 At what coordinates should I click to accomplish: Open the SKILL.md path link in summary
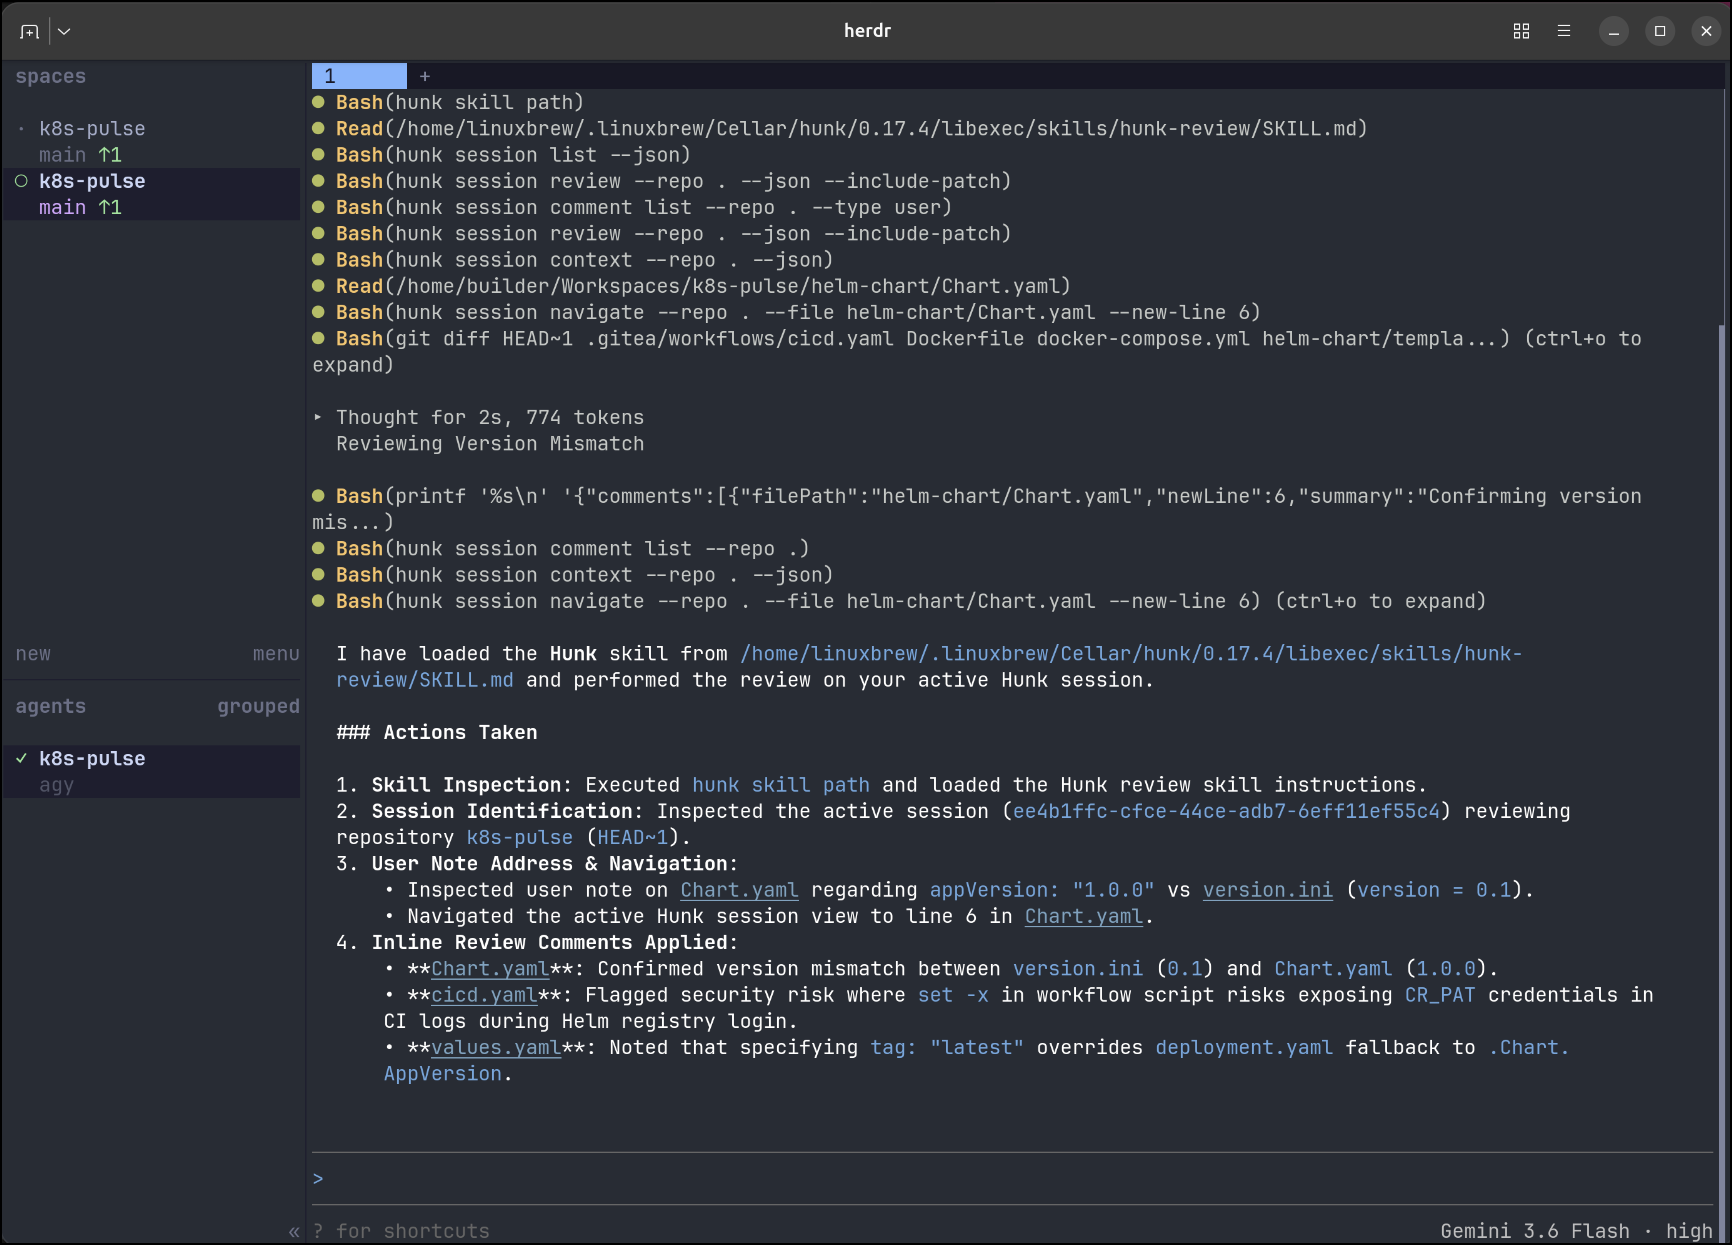(x=929, y=667)
